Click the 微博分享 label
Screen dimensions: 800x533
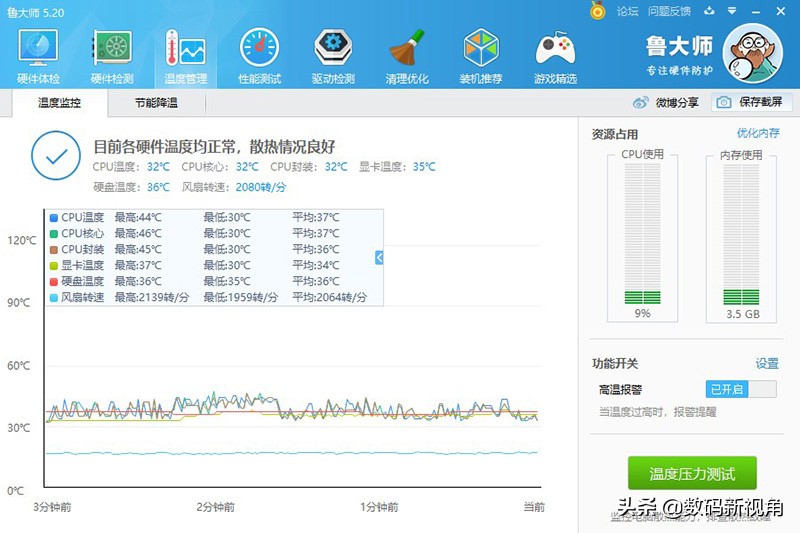(677, 103)
